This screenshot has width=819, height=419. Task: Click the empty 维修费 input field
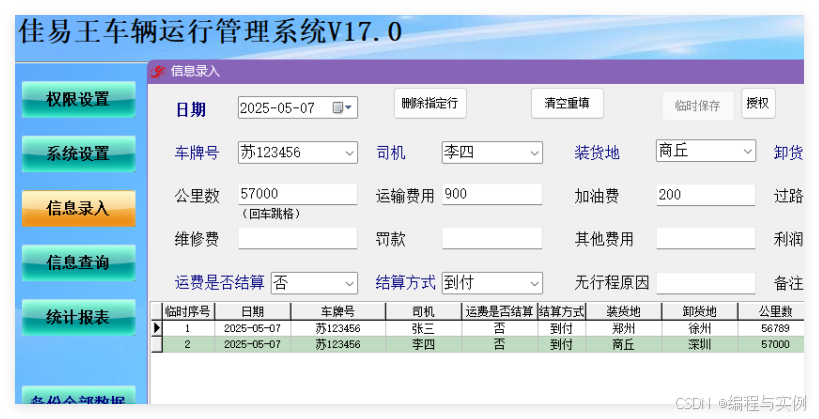tap(298, 238)
